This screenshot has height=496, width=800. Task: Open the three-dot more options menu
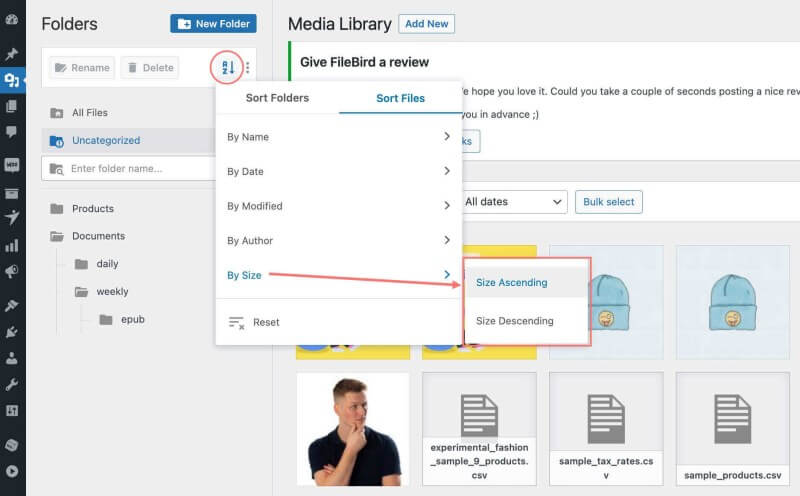(x=247, y=67)
